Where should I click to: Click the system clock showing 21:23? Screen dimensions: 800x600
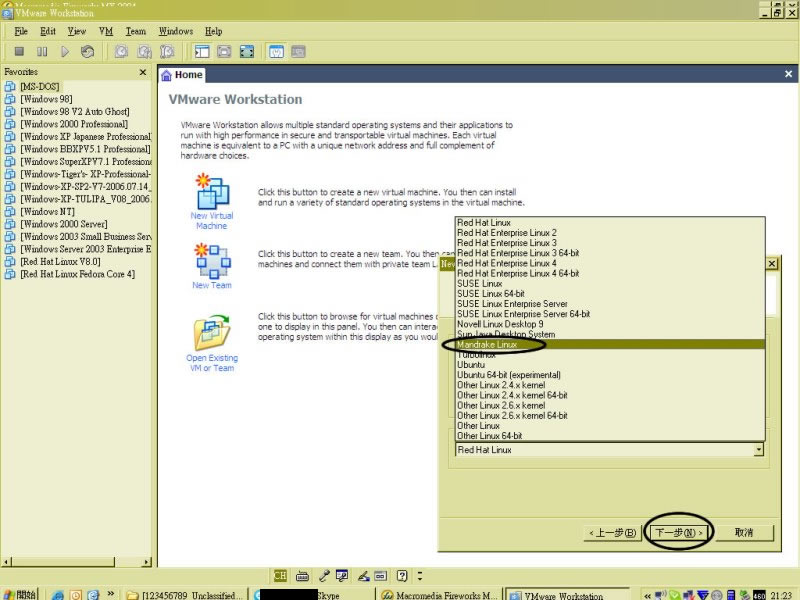coord(782,595)
